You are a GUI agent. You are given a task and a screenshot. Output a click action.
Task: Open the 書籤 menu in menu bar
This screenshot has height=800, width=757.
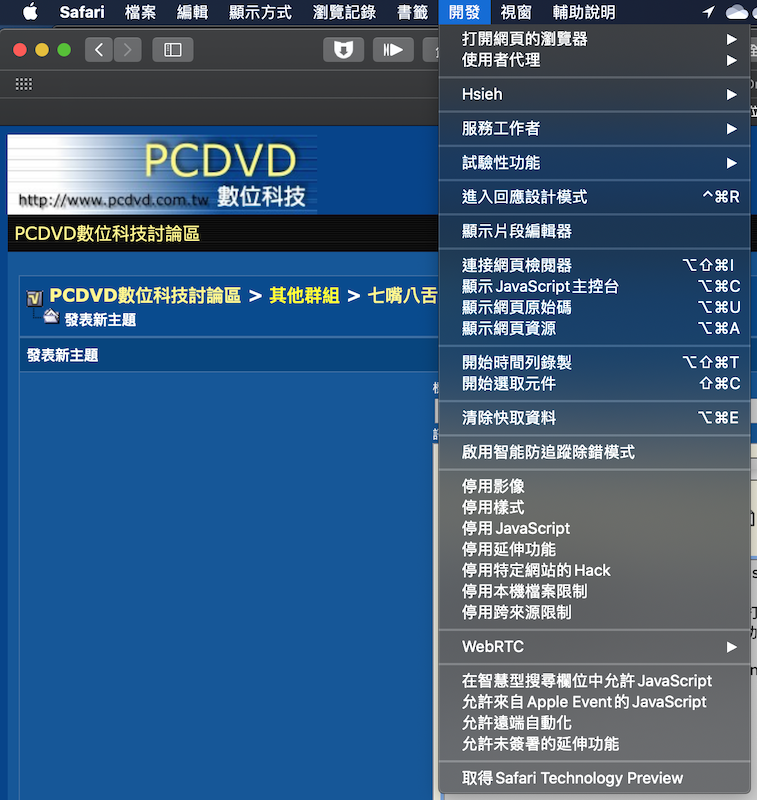coord(412,12)
